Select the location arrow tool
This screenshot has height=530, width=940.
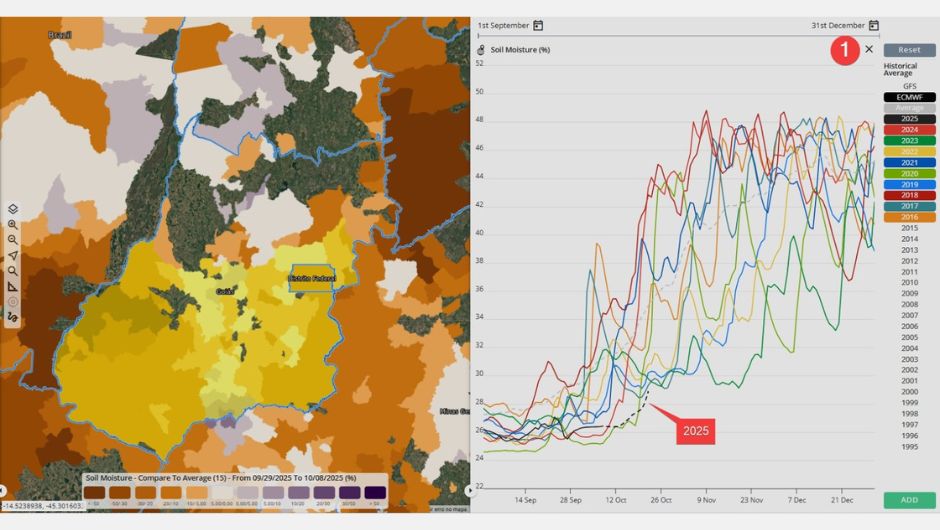coord(13,256)
